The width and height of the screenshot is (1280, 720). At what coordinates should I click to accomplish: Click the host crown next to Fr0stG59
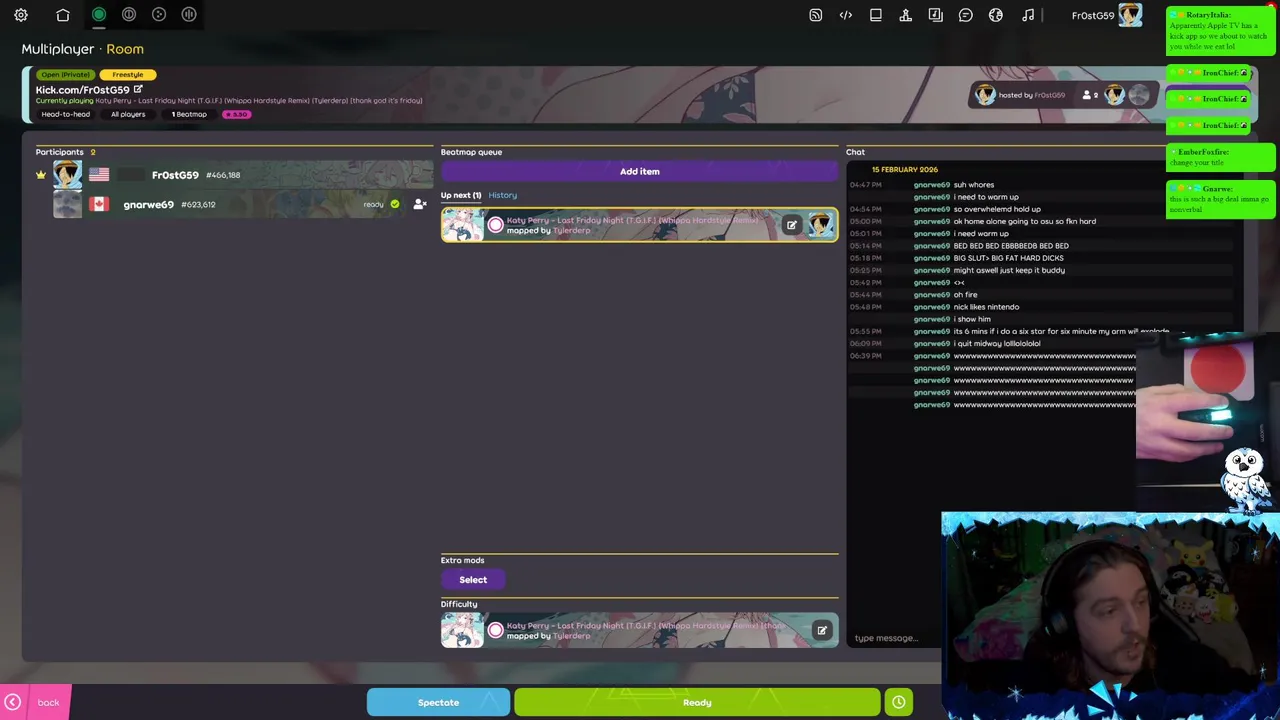(41, 175)
